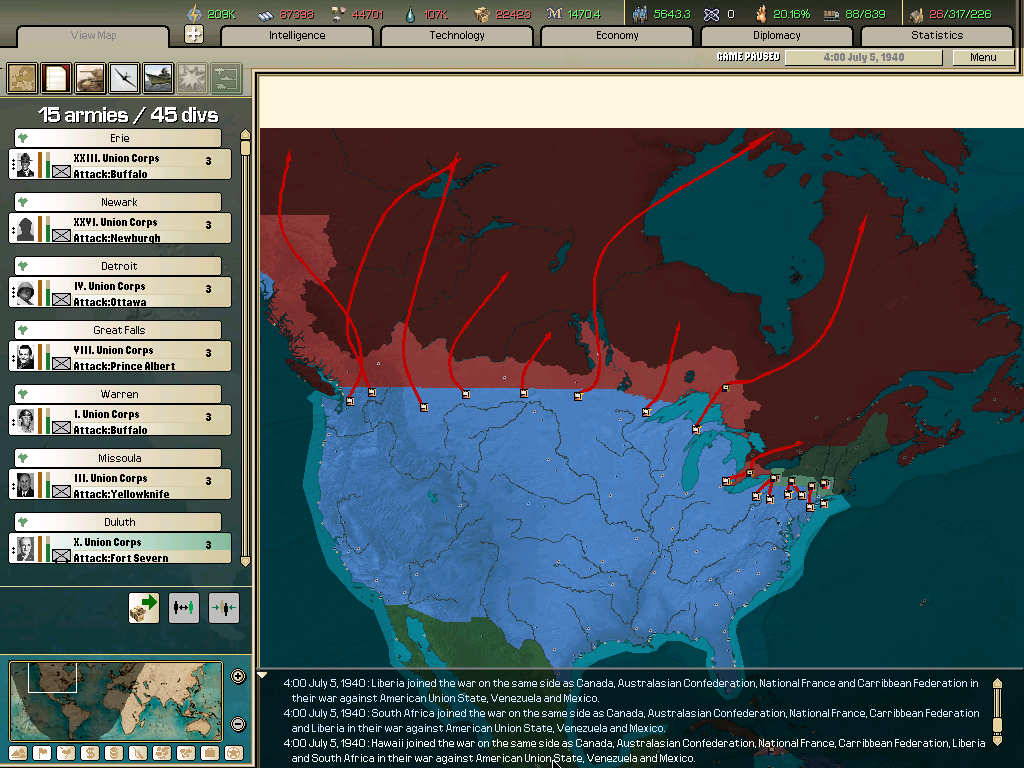The image size is (1024, 768).
Task: Click the flag political map mode icon
Action: point(42,753)
